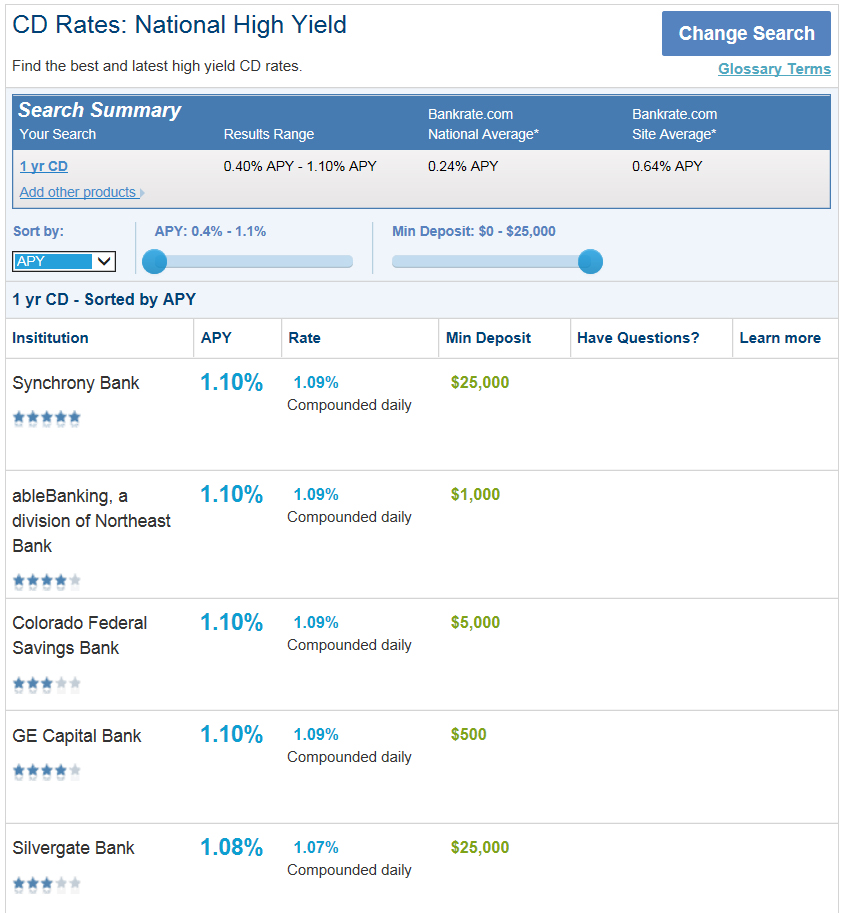
Task: Sort by the APY column header
Action: tap(216, 338)
